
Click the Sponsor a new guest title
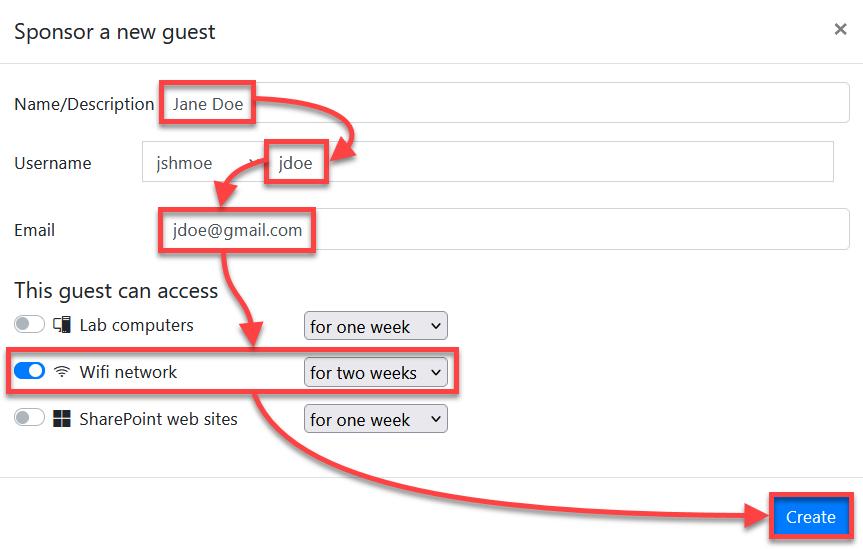tap(114, 32)
